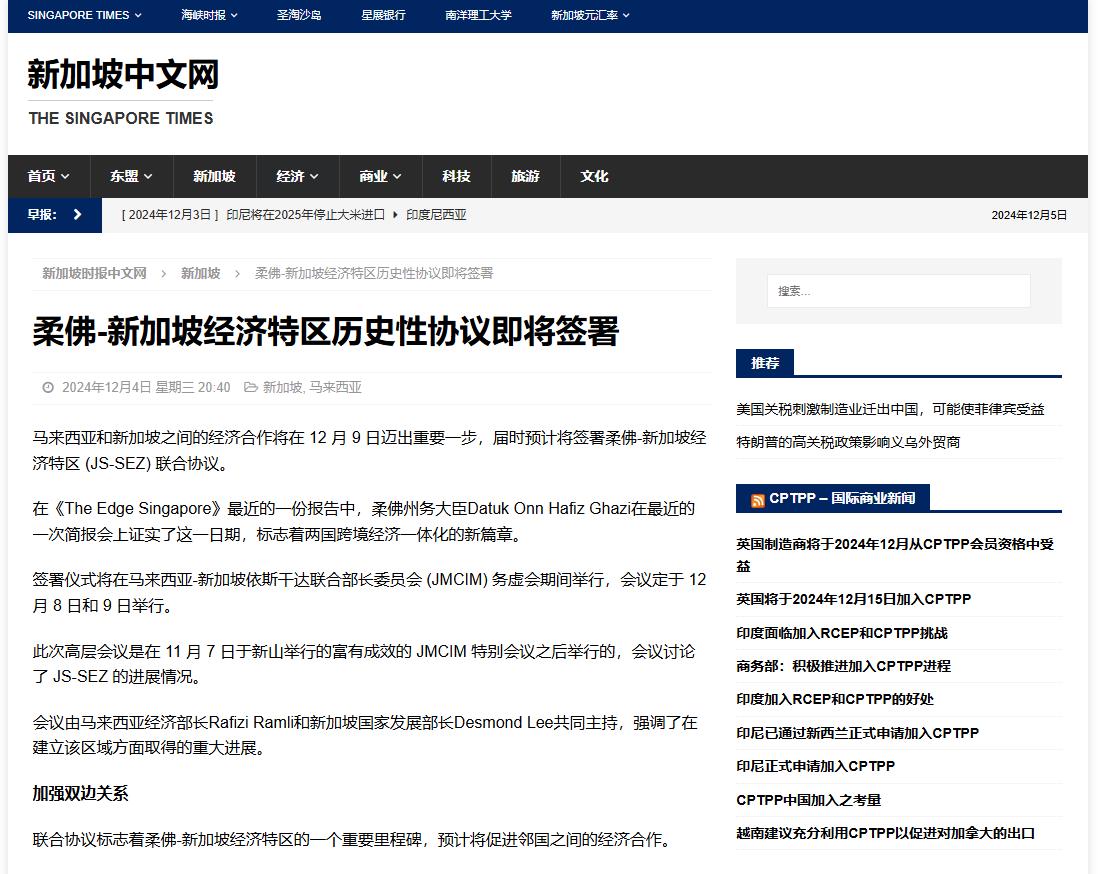Go to the 文化 section

594,176
